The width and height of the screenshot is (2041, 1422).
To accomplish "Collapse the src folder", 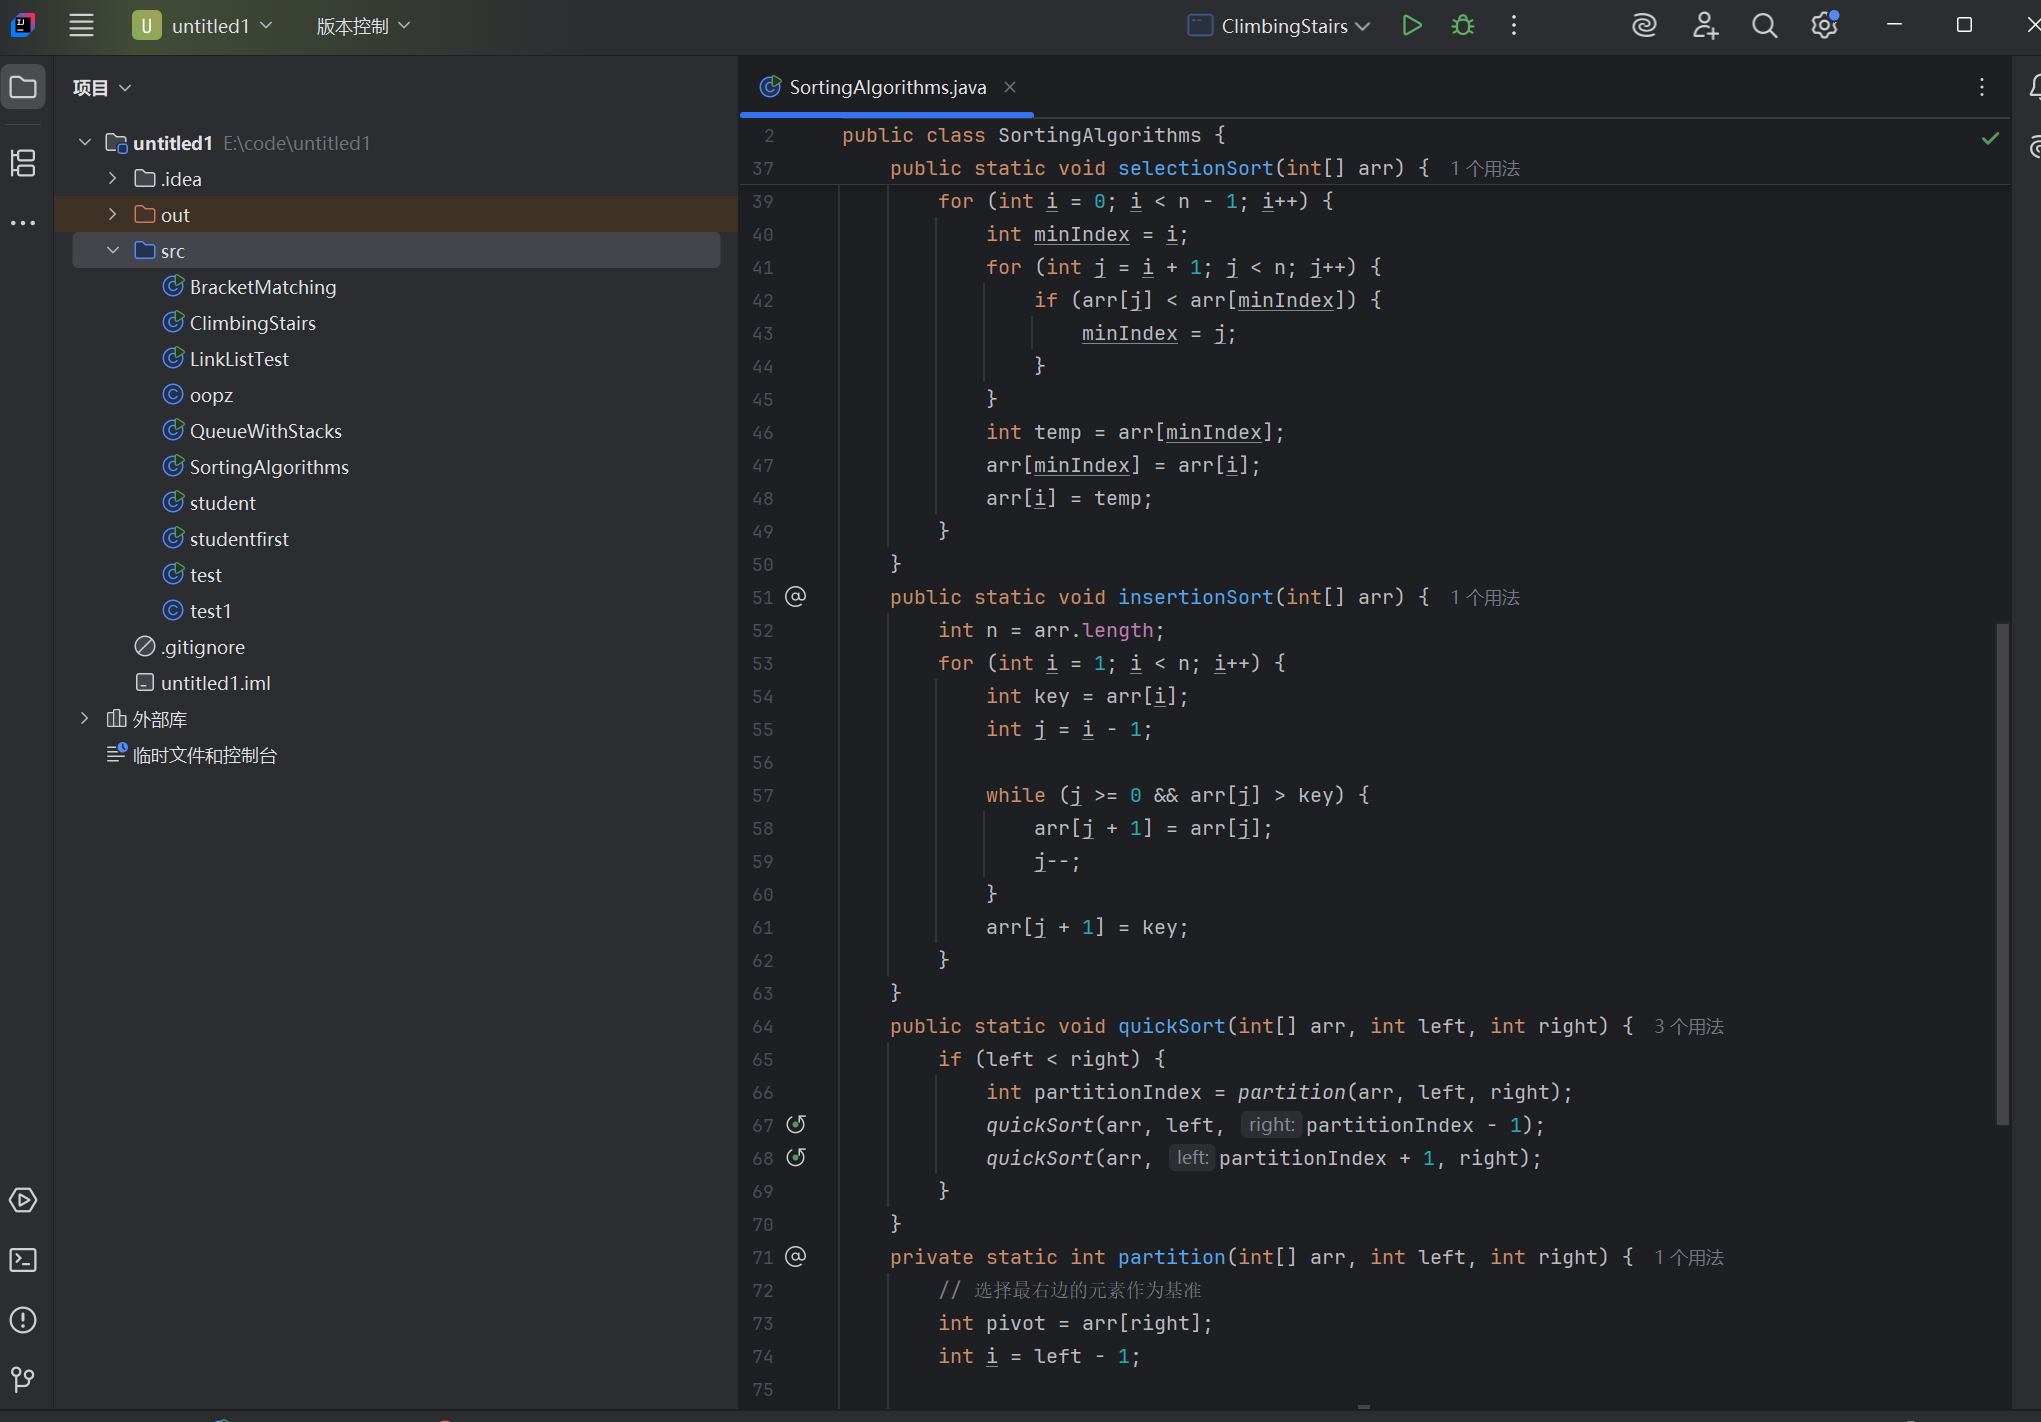I will [112, 251].
